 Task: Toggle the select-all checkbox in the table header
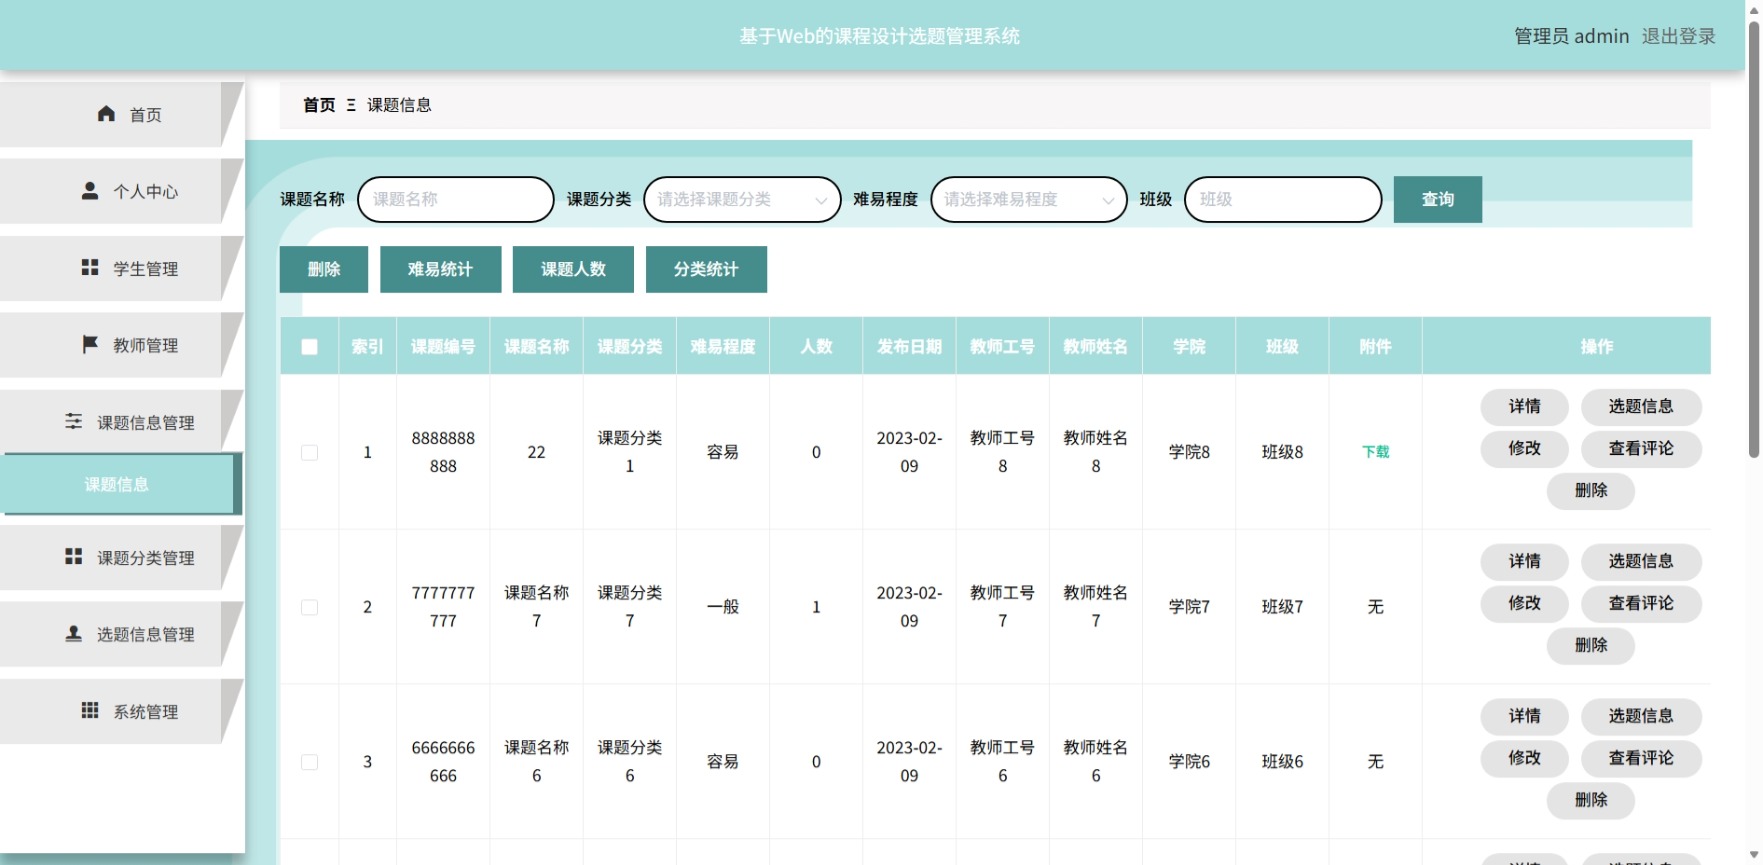(x=310, y=347)
